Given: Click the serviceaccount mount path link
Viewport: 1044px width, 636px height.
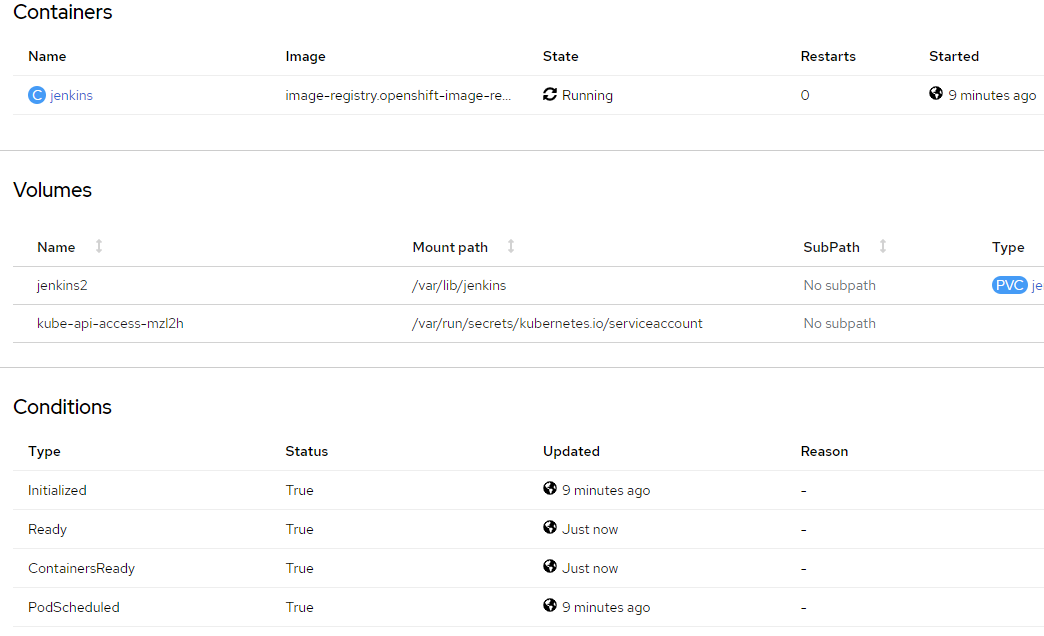Looking at the screenshot, I should 556,323.
